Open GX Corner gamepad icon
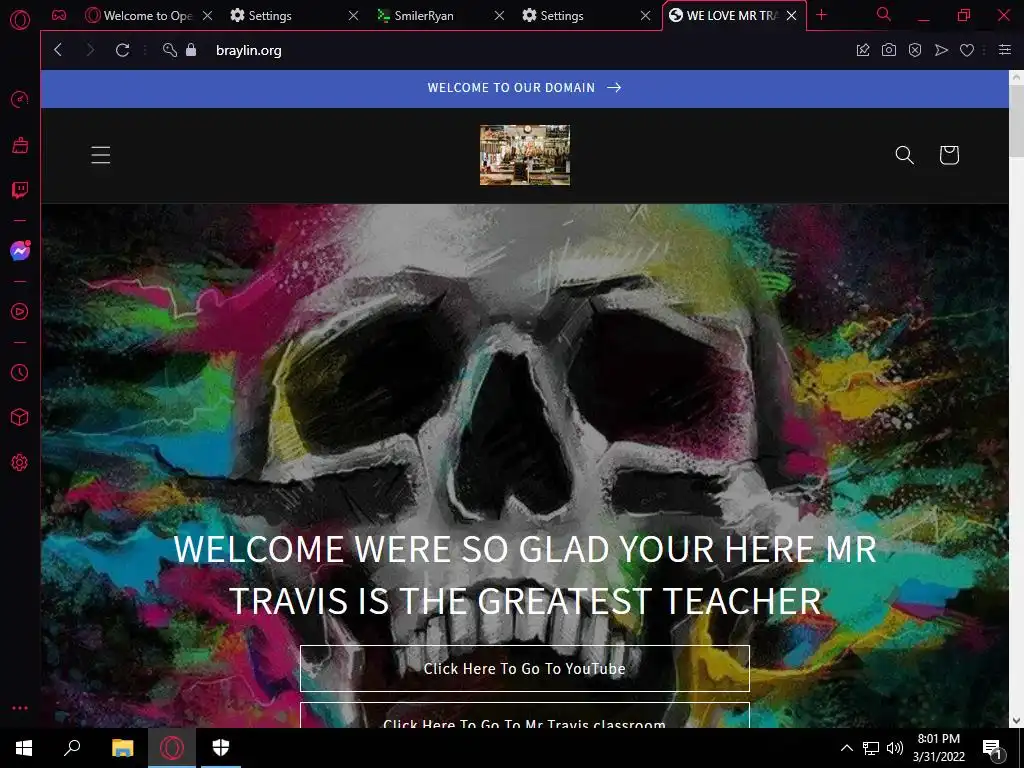1024x768 pixels. click(59, 15)
